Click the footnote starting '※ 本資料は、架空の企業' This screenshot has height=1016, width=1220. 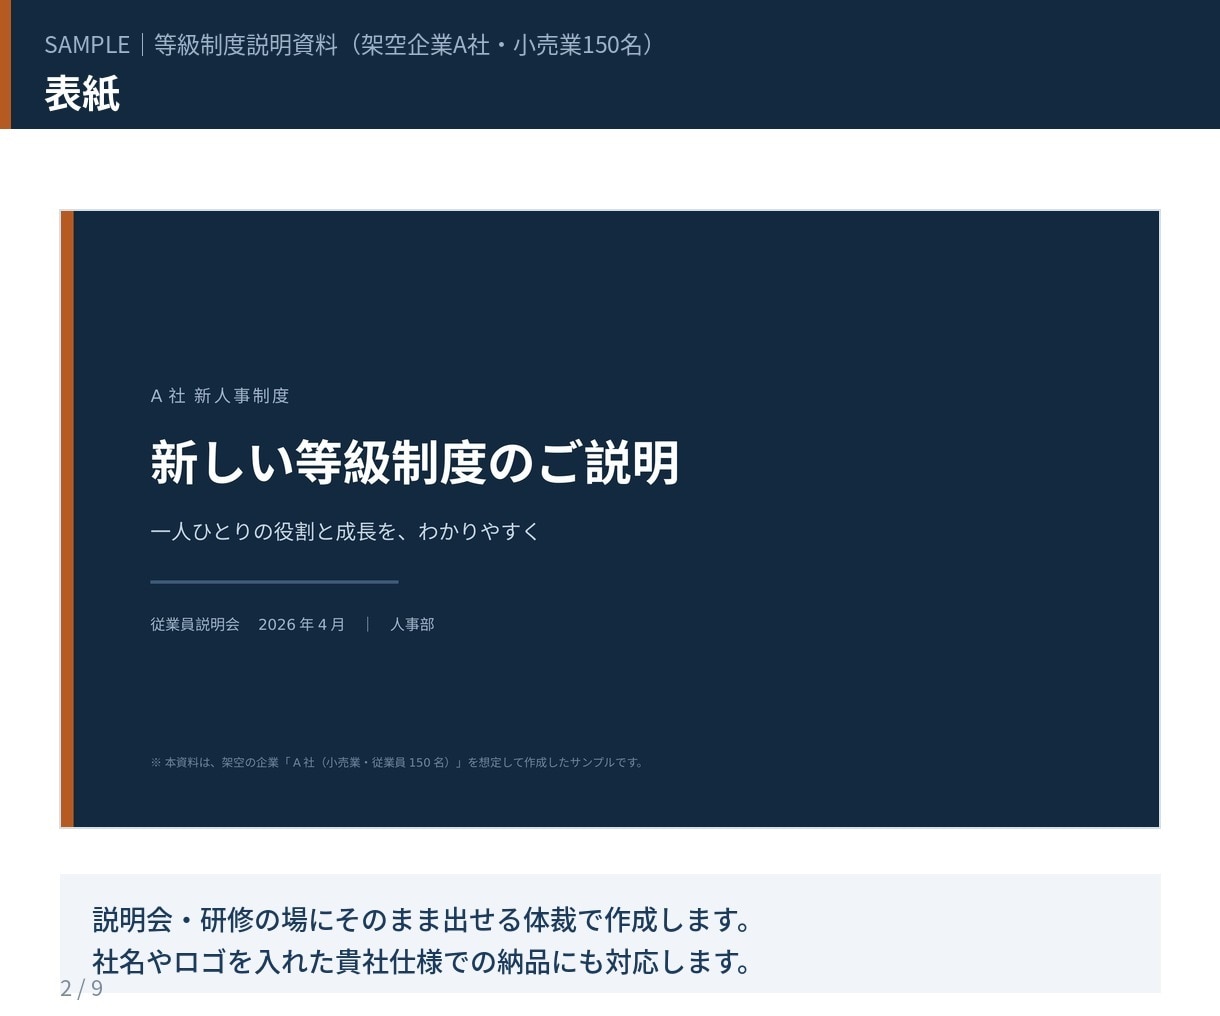pyautogui.click(x=397, y=762)
